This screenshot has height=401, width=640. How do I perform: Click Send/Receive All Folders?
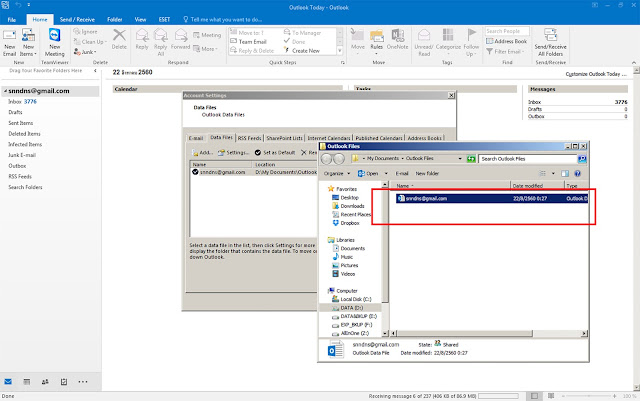tap(550, 42)
